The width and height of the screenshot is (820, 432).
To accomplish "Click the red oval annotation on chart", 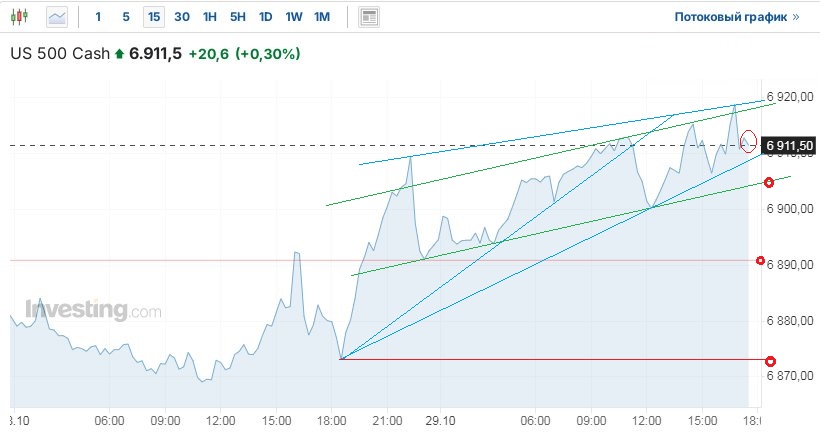I will click(748, 140).
